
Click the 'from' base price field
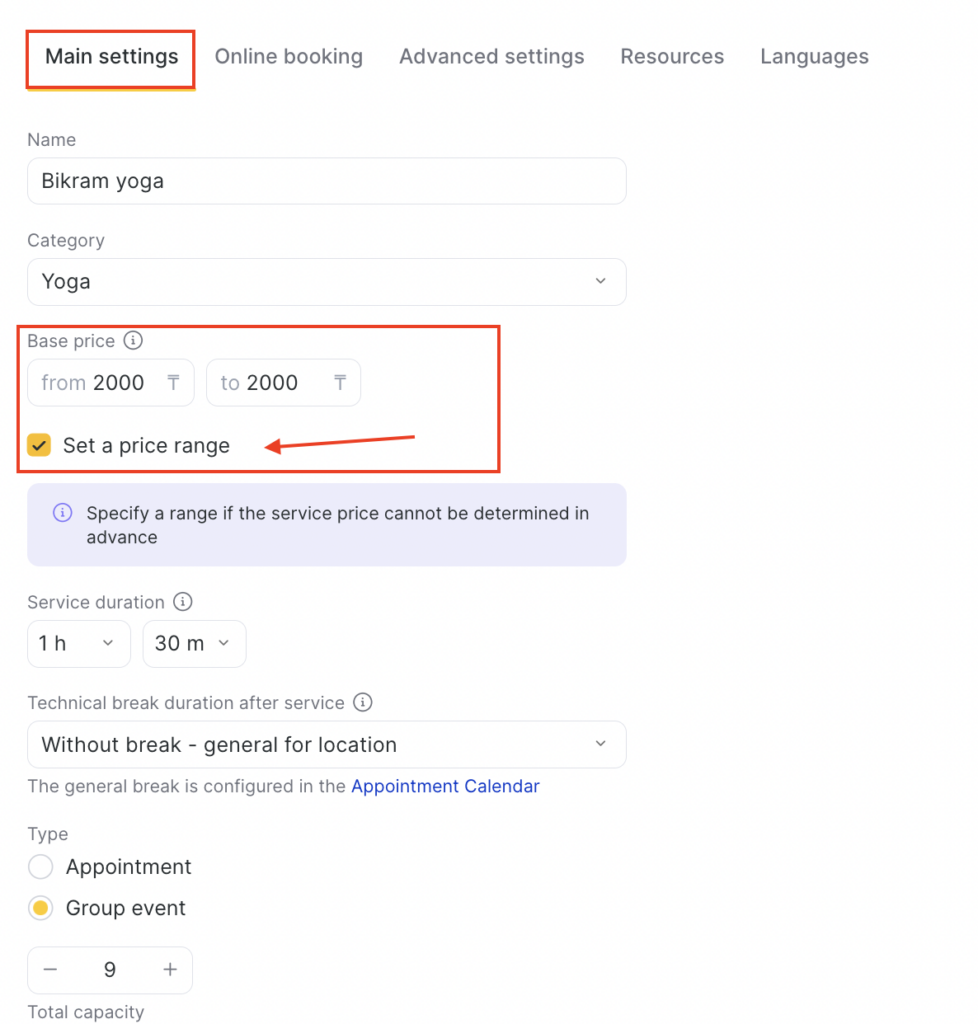[x=110, y=383]
